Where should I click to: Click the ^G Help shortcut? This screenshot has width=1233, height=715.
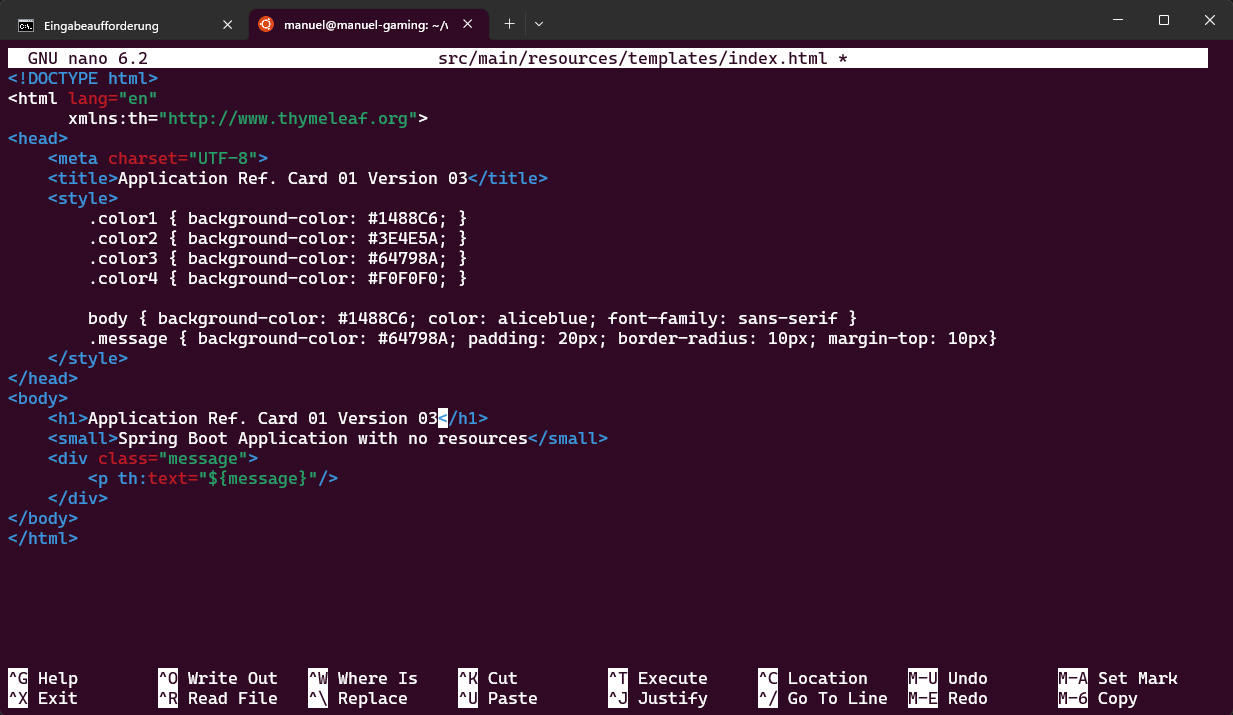coord(43,678)
